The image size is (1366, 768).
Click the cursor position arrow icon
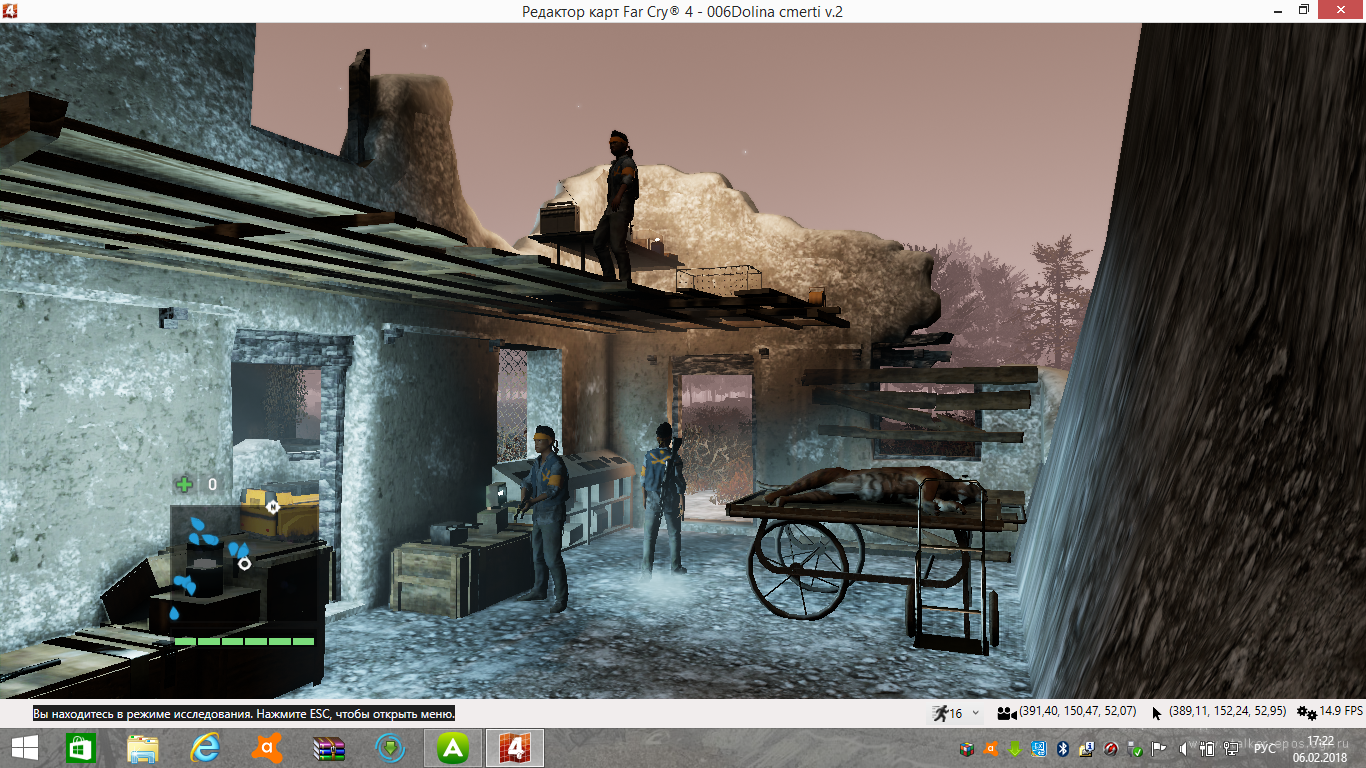click(1157, 713)
